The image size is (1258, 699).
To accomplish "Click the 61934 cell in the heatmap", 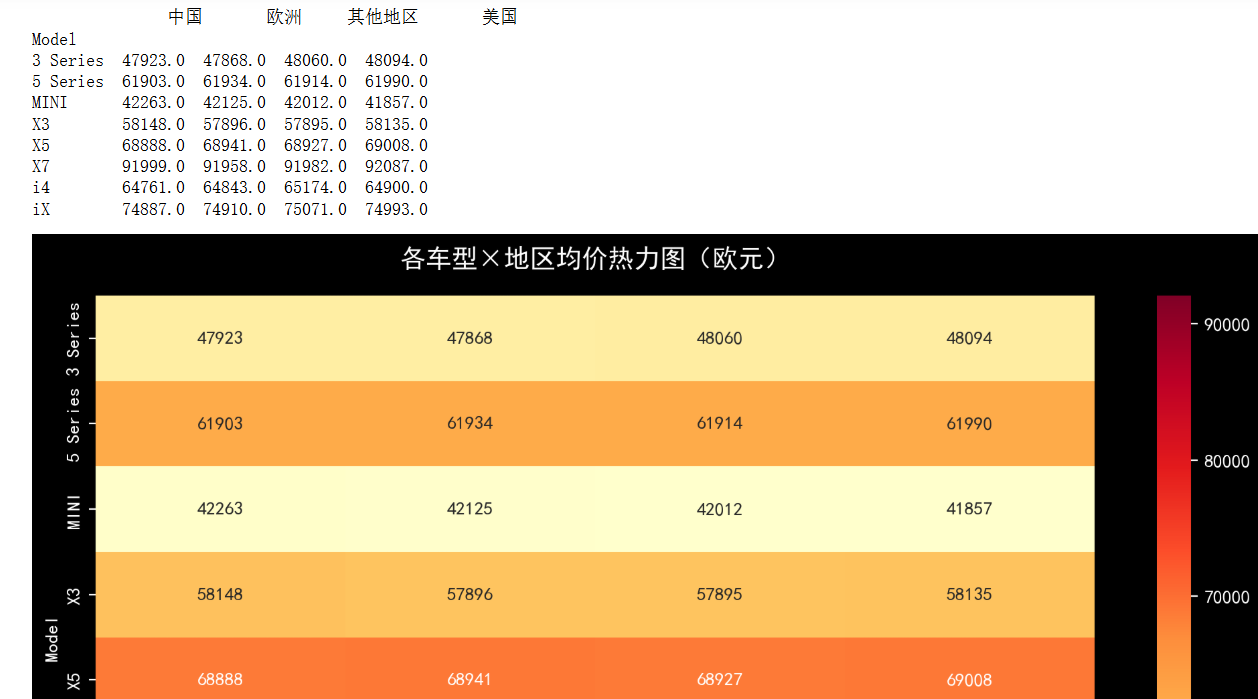I will pyautogui.click(x=469, y=423).
